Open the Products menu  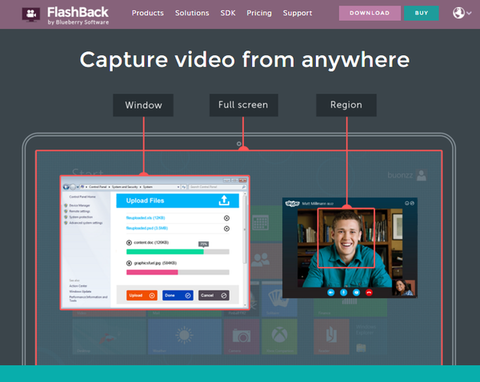point(148,13)
